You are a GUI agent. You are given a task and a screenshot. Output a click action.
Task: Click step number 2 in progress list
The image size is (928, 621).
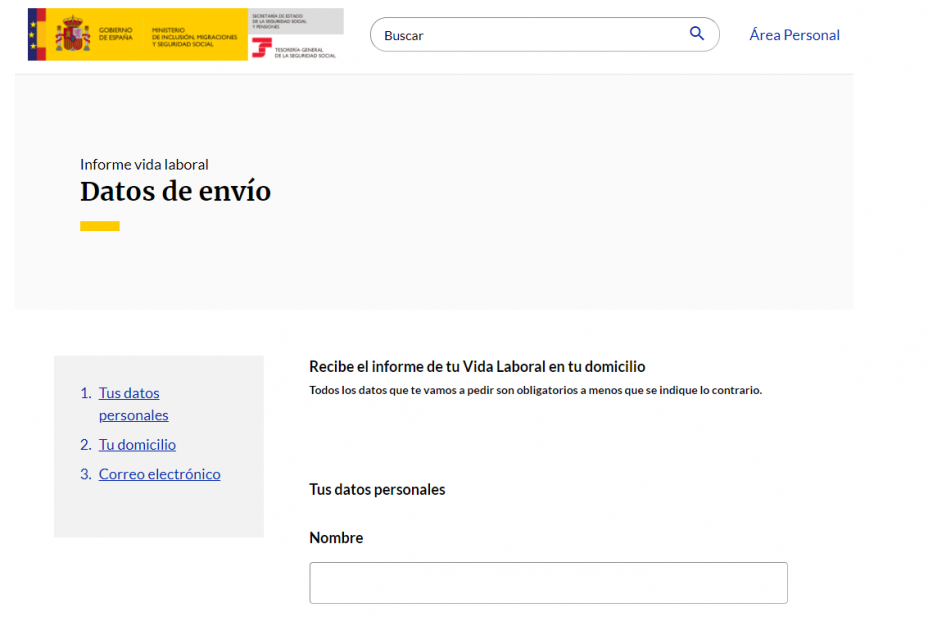pyautogui.click(x=85, y=444)
